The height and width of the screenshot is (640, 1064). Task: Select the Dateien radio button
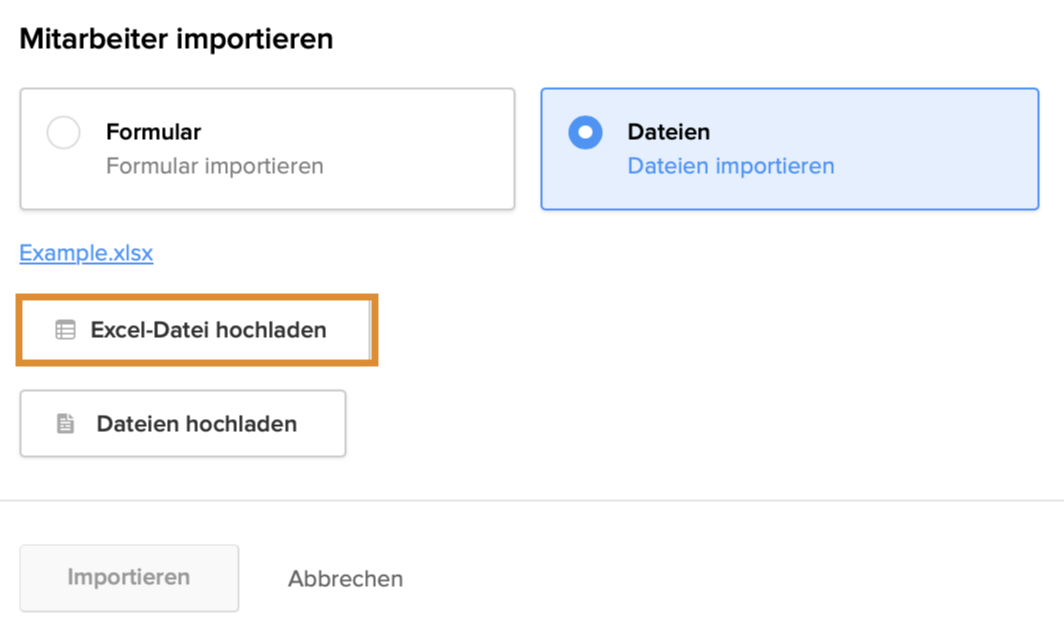pos(585,133)
